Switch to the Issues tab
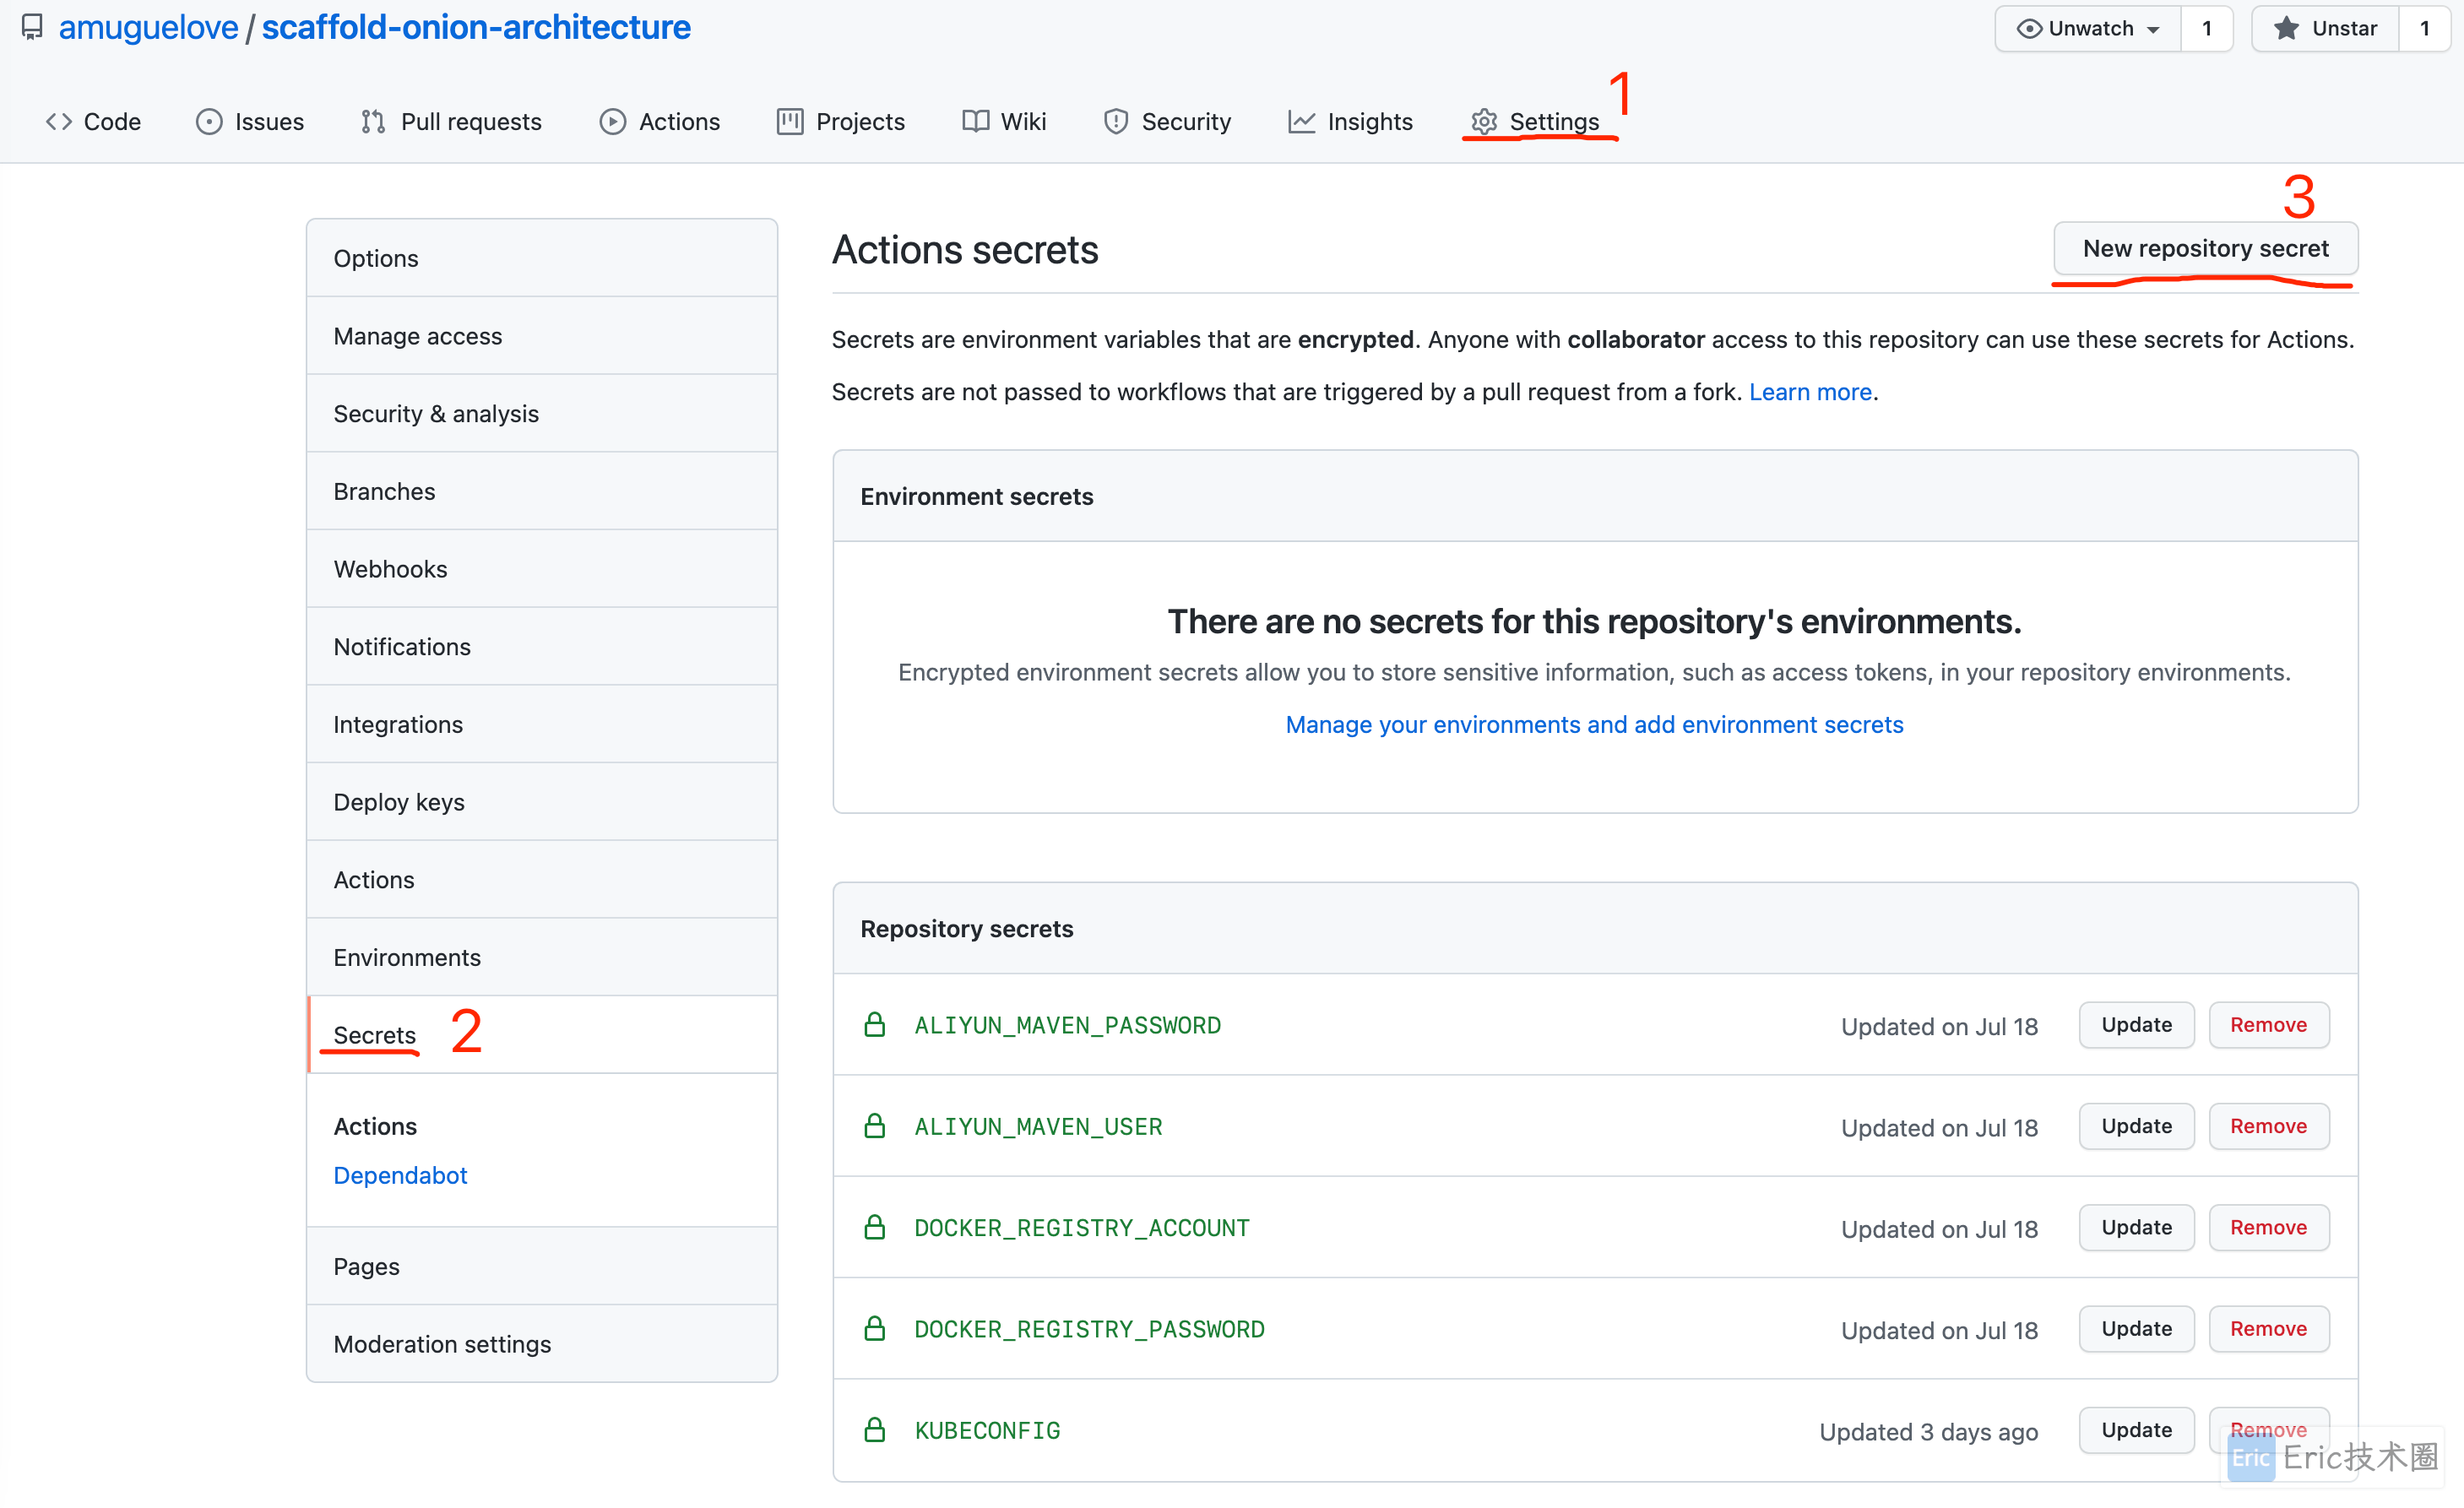This screenshot has width=2464, height=1508. [x=250, y=122]
